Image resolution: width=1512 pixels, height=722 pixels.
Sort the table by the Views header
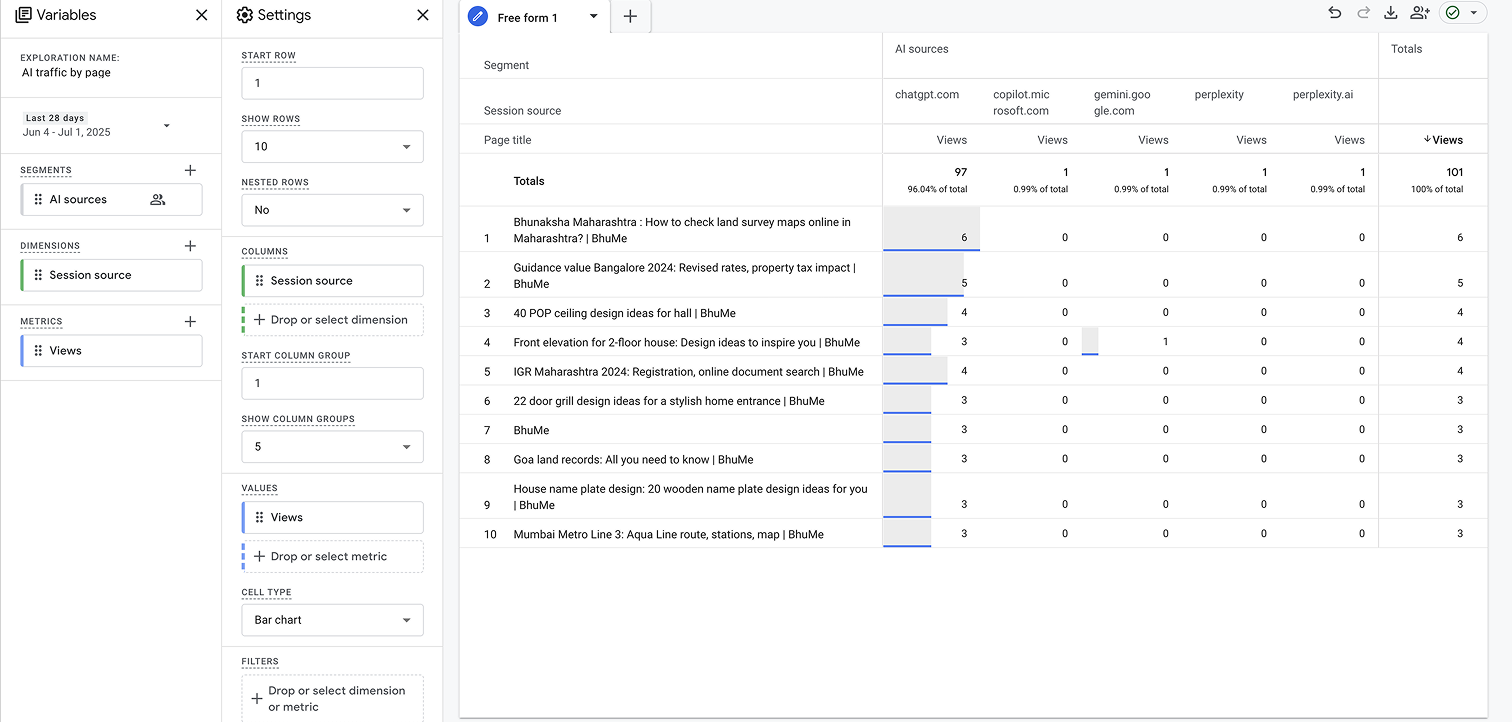1445,139
